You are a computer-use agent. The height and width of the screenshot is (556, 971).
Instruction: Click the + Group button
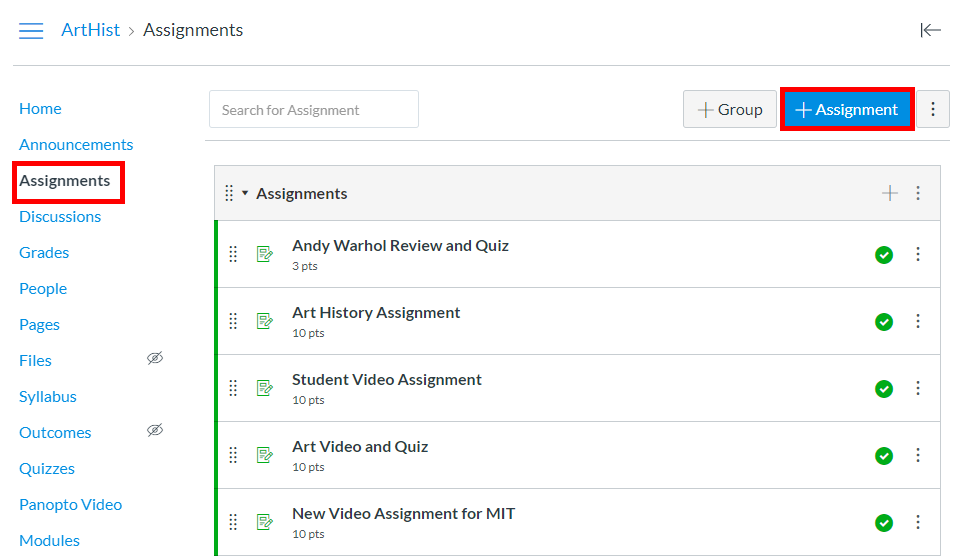(x=729, y=110)
